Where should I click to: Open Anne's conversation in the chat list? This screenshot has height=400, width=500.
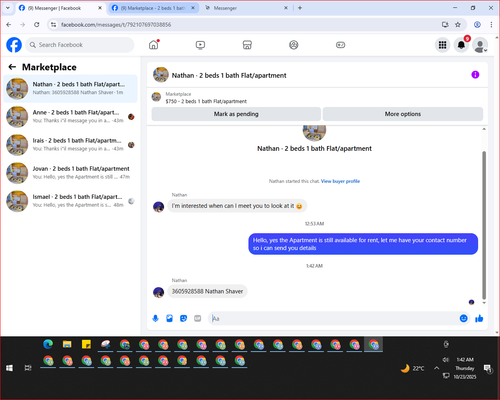[x=70, y=117]
